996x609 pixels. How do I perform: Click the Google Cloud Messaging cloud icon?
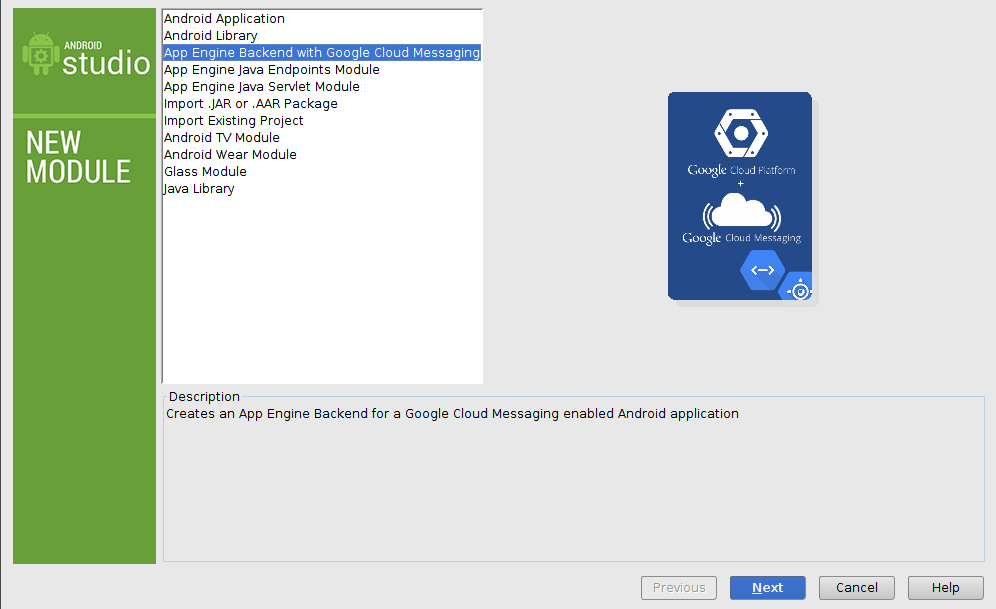click(741, 212)
